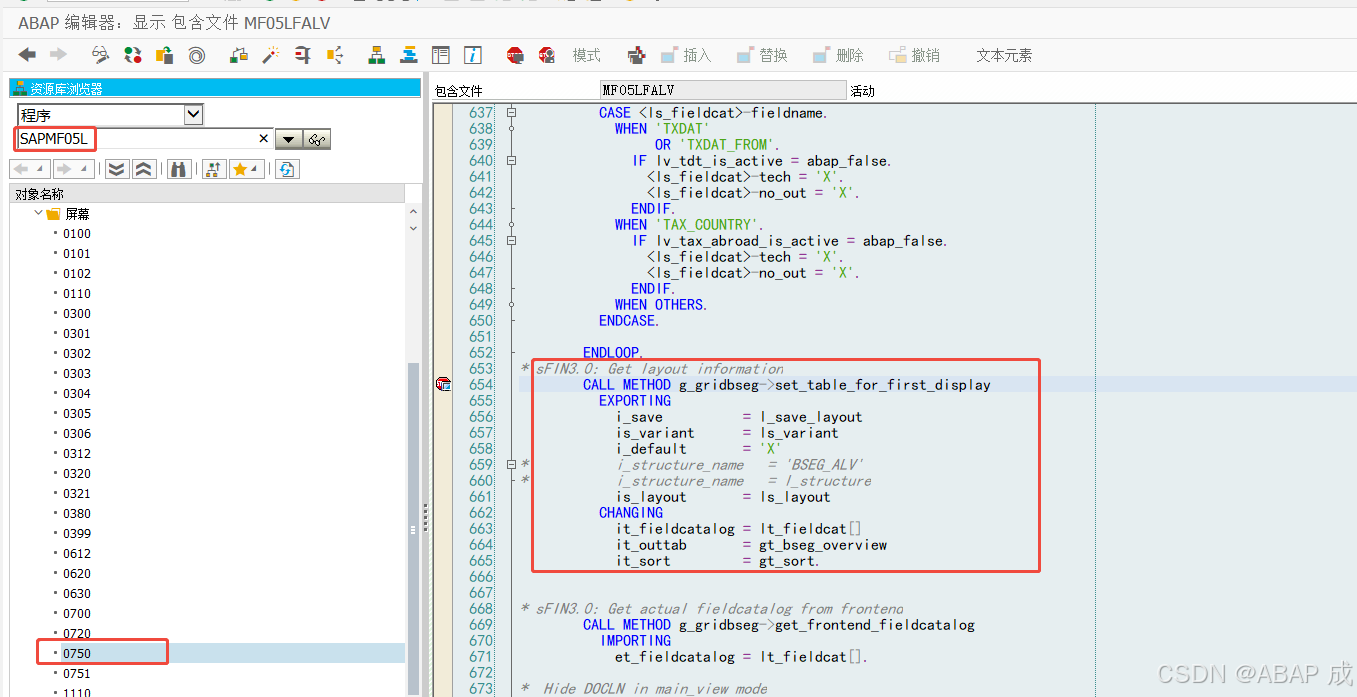Viewport: 1357px width, 697px height.
Task: Collapse the code fold marker at line 645
Action: (x=511, y=240)
